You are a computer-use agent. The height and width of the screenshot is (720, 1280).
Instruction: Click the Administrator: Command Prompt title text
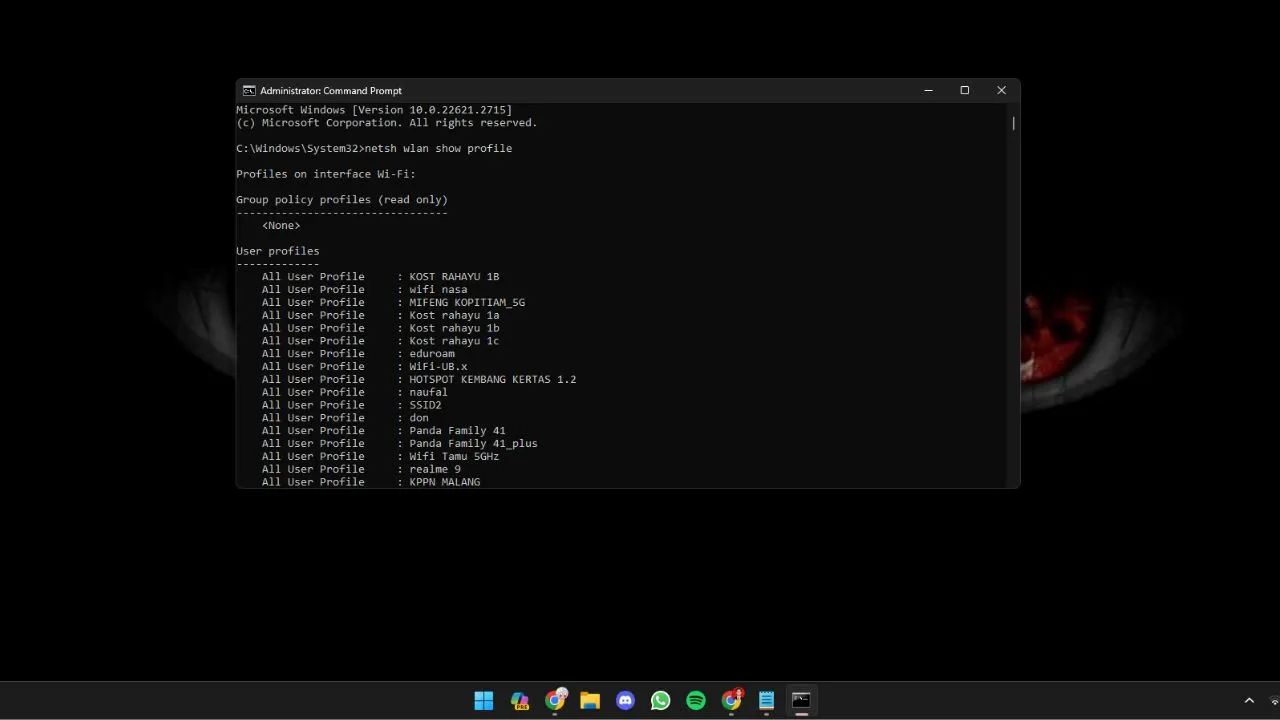click(331, 91)
